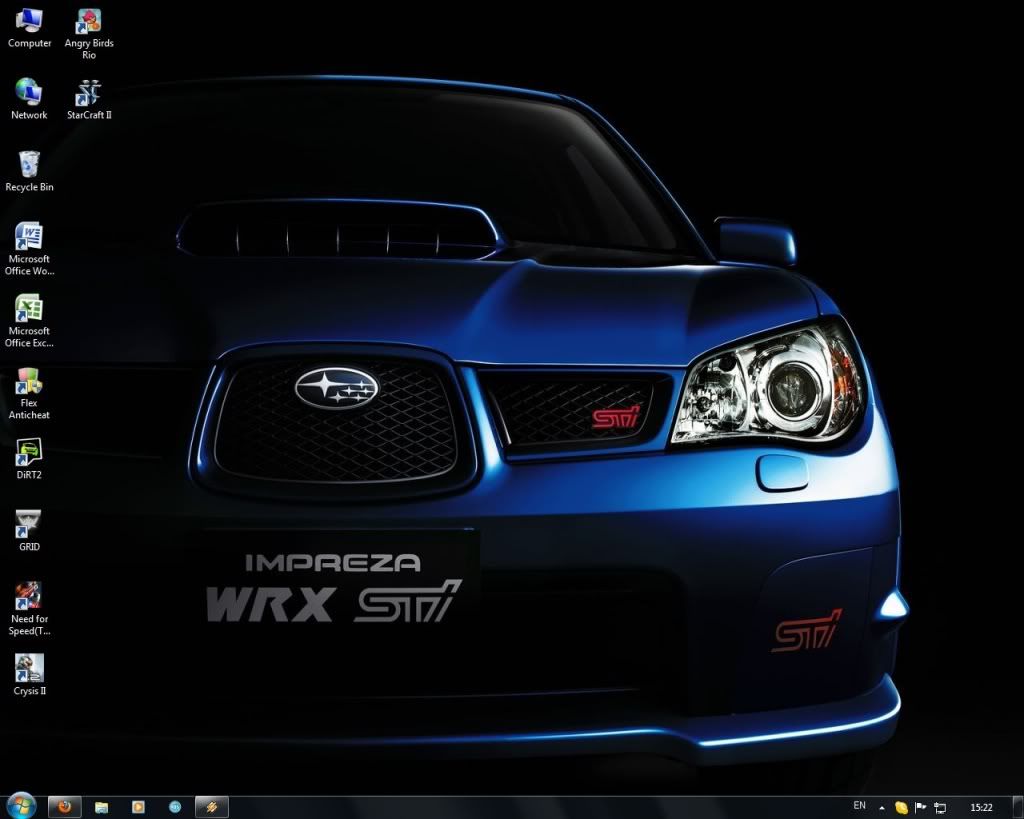1024x819 pixels.
Task: Select the Microsoft Office Excel shortcut
Action: click(29, 321)
